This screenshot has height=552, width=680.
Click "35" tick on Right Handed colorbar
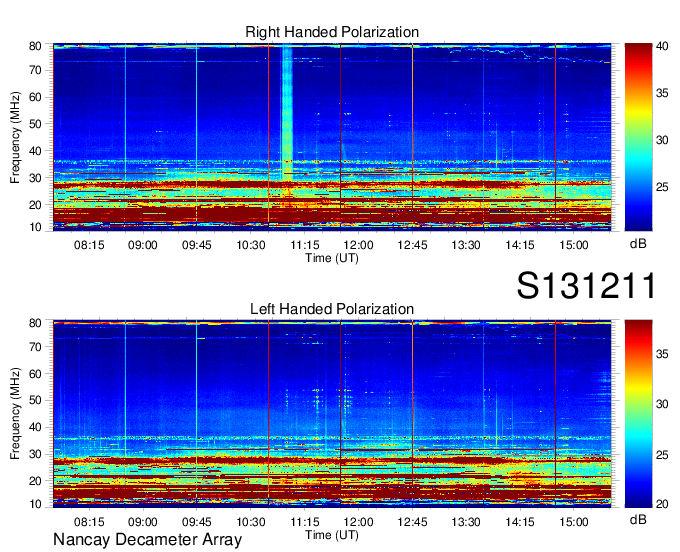point(662,93)
